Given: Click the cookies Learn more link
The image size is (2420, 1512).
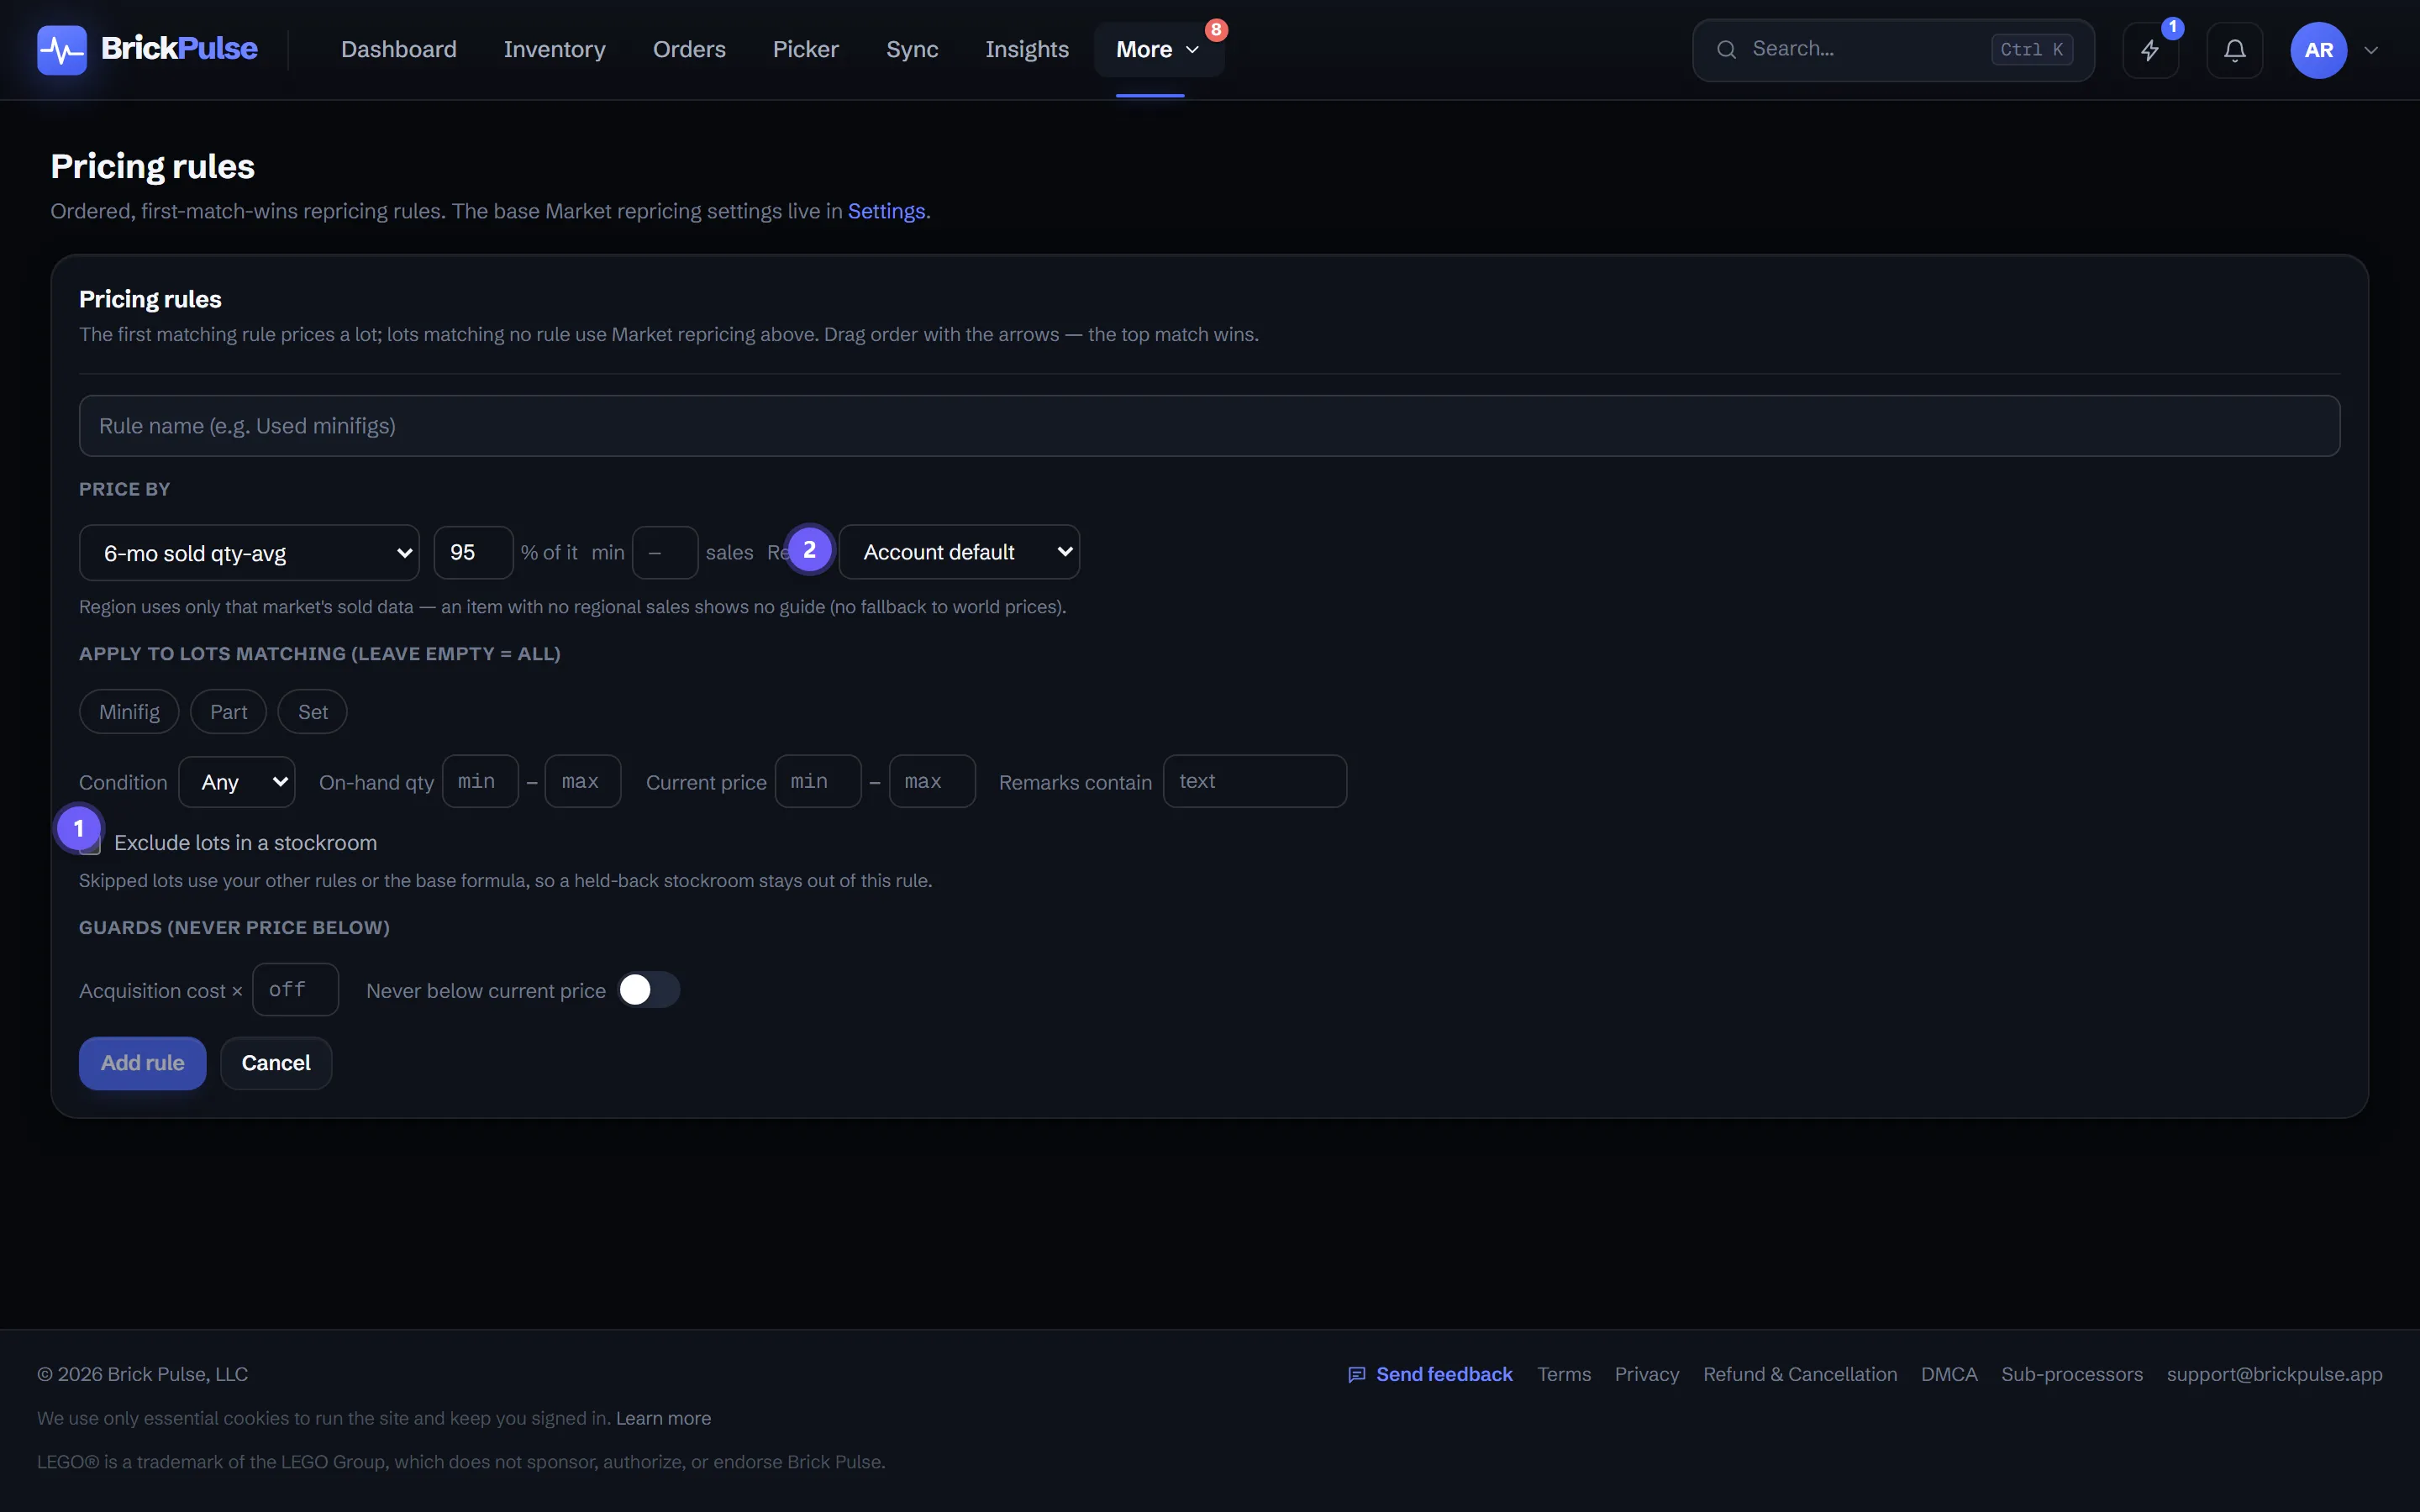Looking at the screenshot, I should (663, 1419).
